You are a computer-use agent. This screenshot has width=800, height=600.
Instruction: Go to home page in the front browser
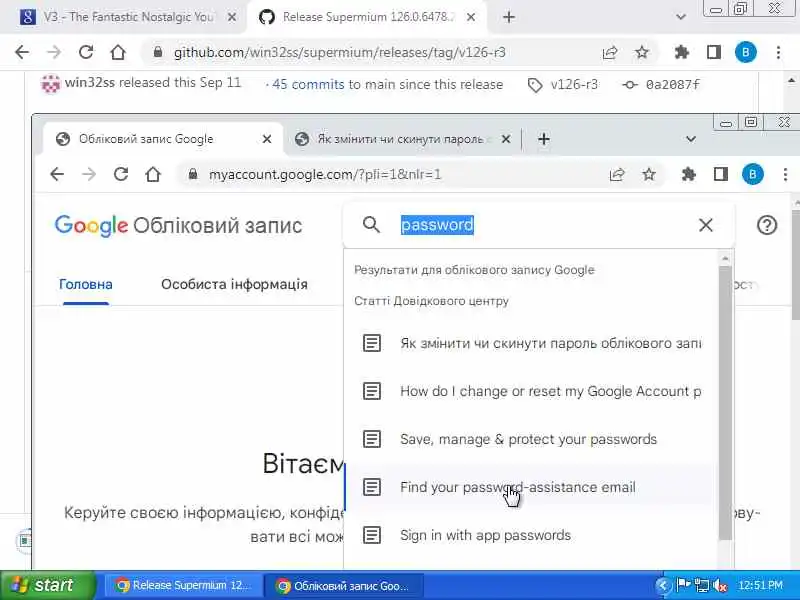[153, 174]
